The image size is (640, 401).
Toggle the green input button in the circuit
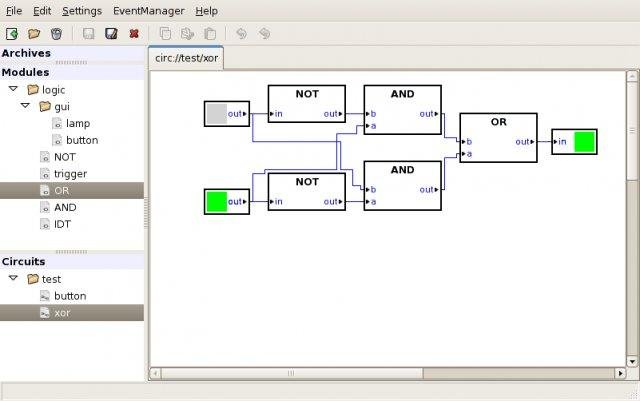coord(217,202)
